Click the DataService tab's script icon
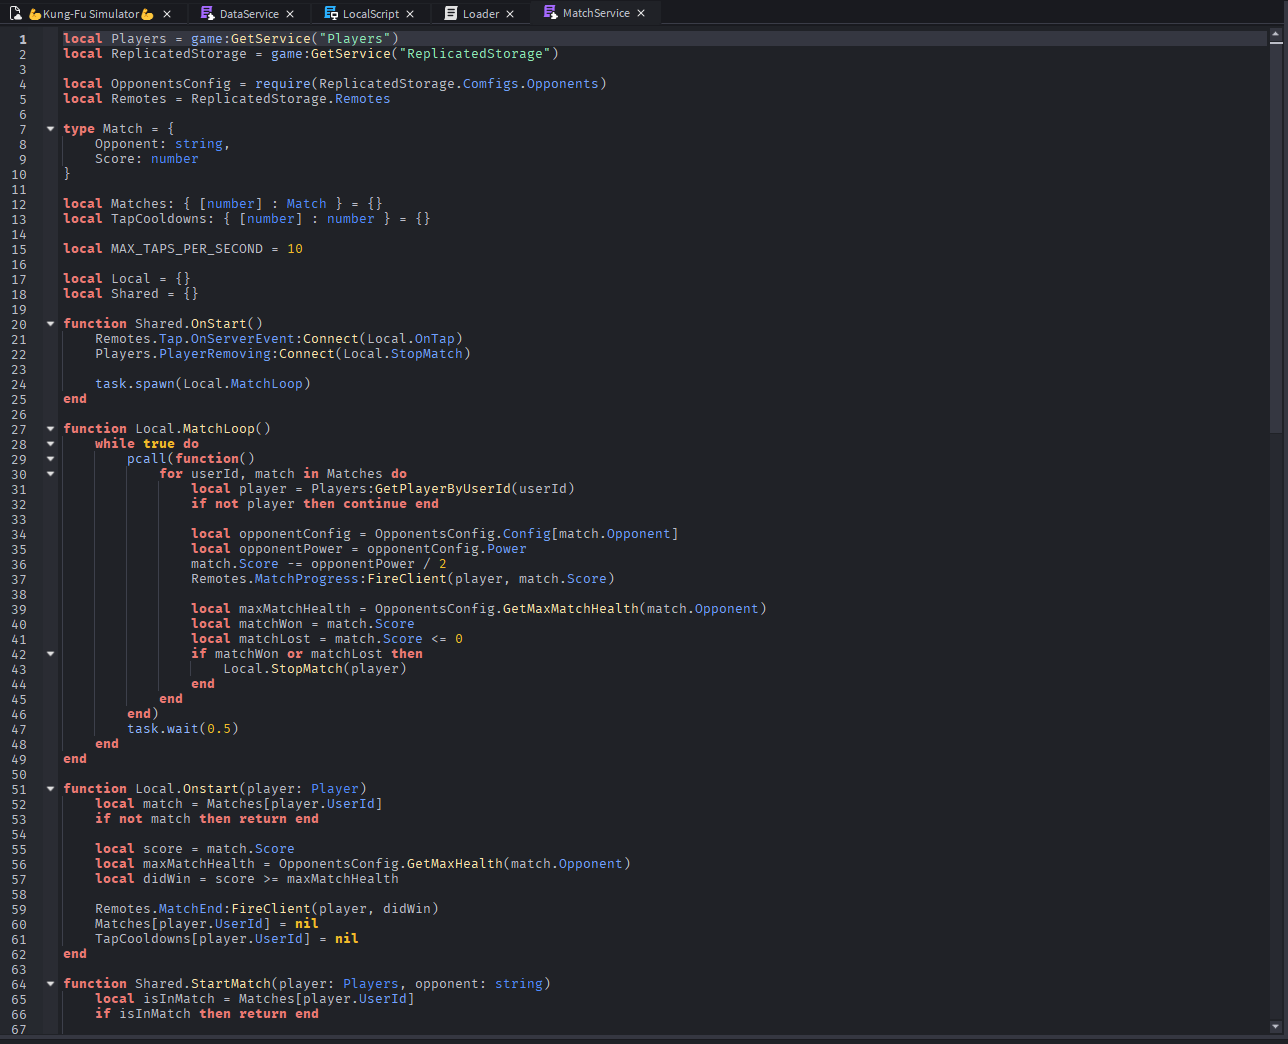 [207, 13]
